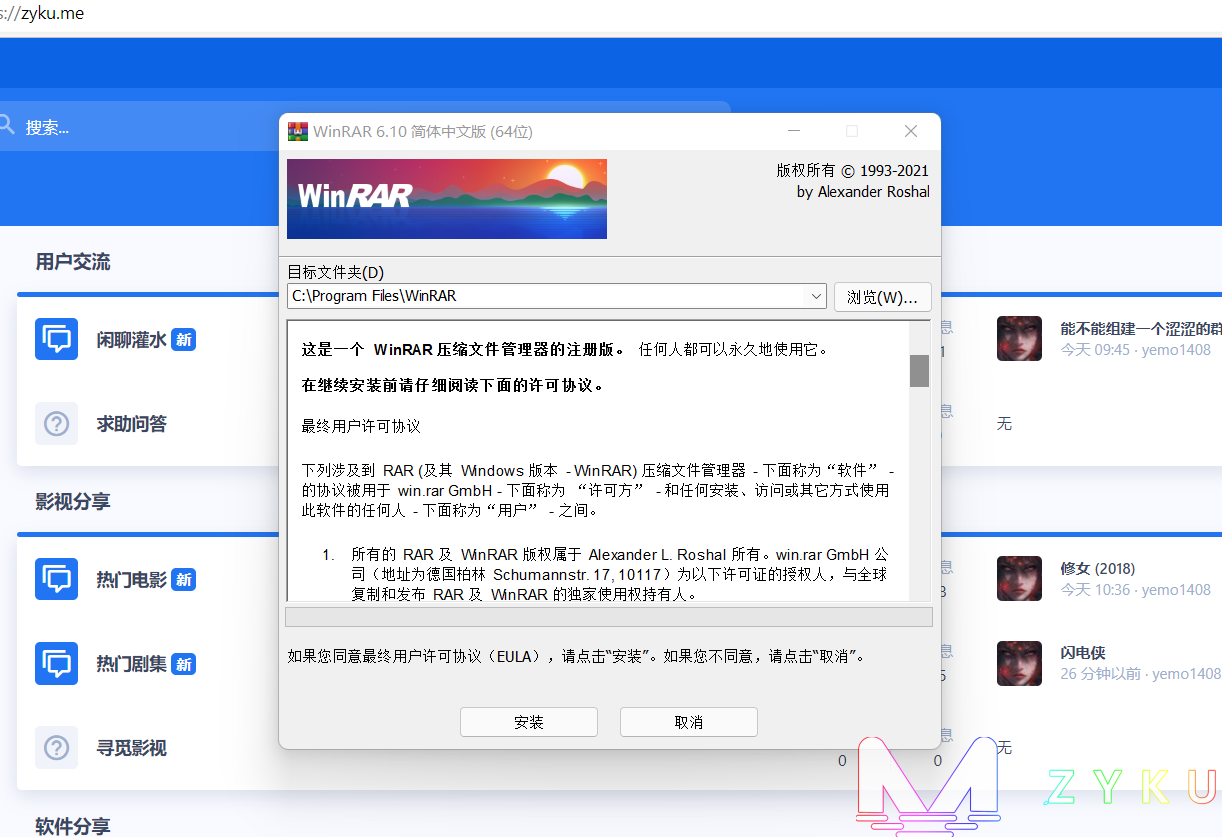Click the 今天 10:36 · yemo1408 timestamp
Viewport: 1222px width, 837px height.
[1135, 590]
